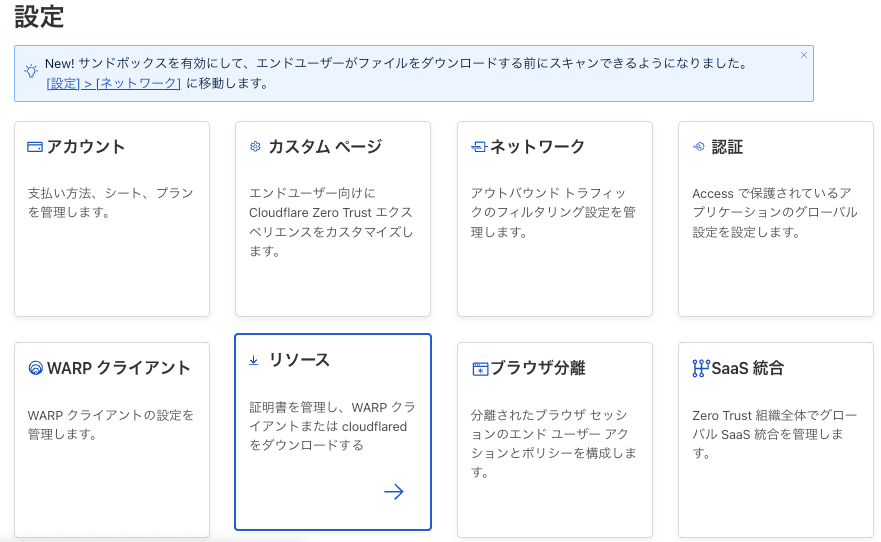Screen dimensions: 881x542
Task: Click the text 支払い方法、シート、プランを管理します
Action: pyautogui.click(x=111, y=203)
